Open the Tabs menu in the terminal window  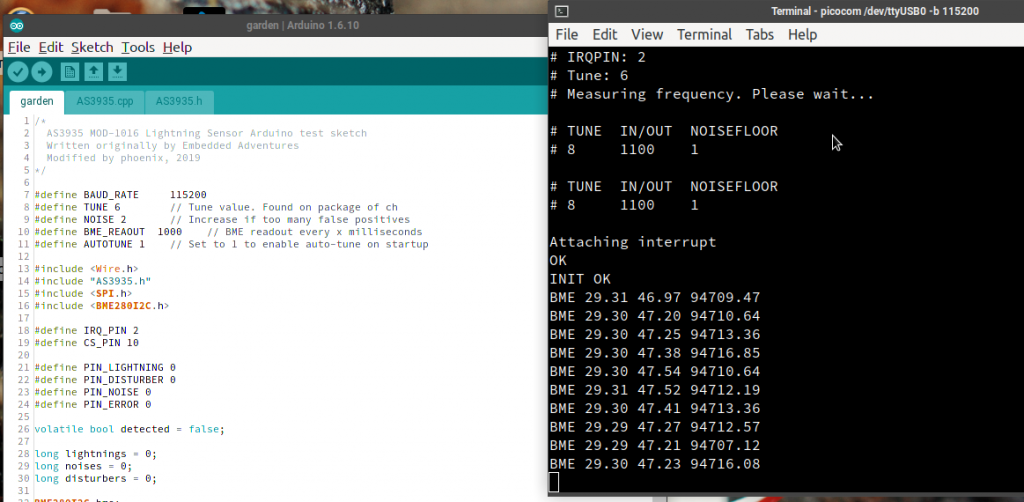(x=760, y=35)
